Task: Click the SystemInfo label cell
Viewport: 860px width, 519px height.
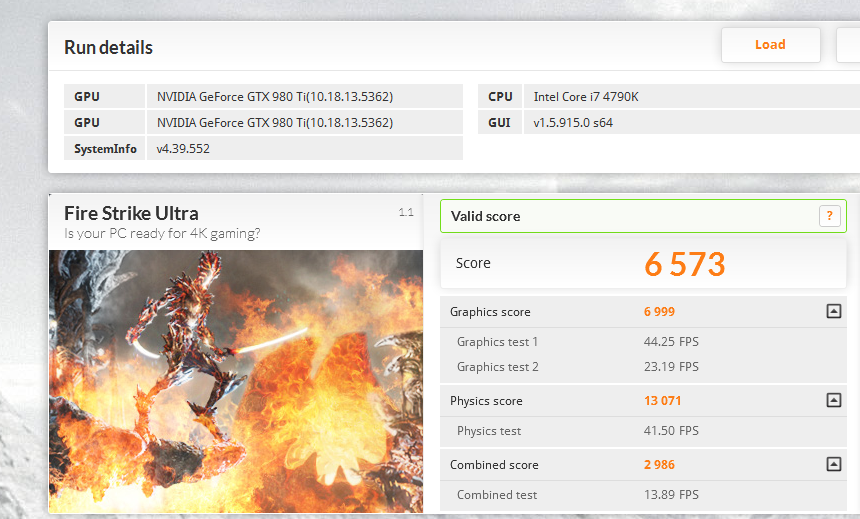Action: coord(105,149)
